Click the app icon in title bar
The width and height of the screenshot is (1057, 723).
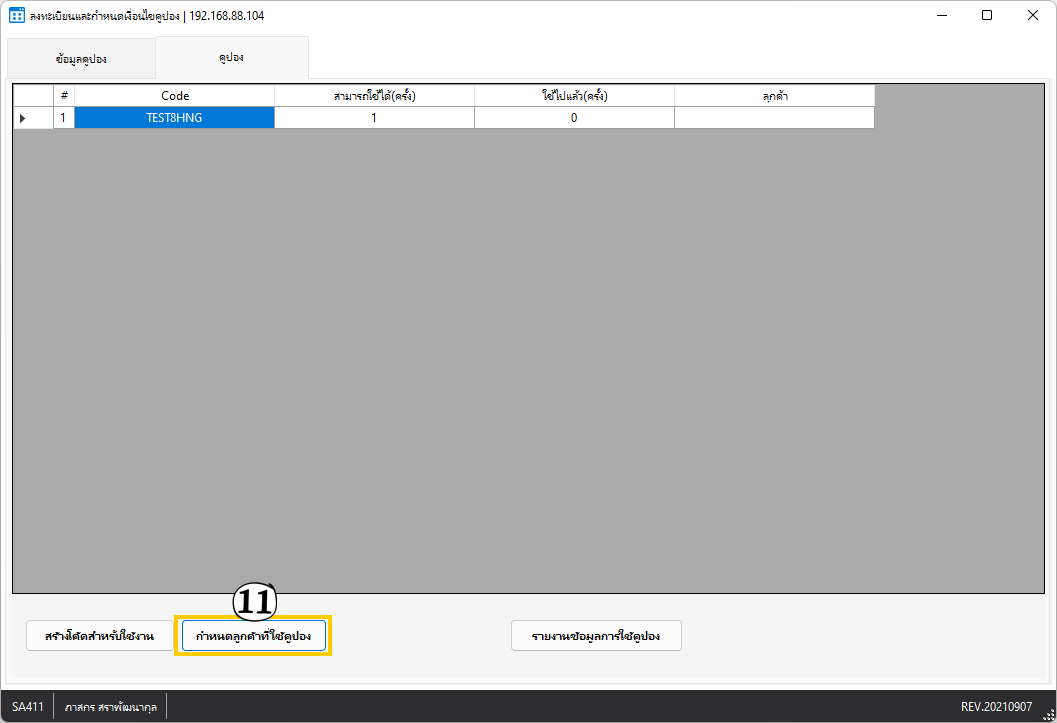pos(17,16)
